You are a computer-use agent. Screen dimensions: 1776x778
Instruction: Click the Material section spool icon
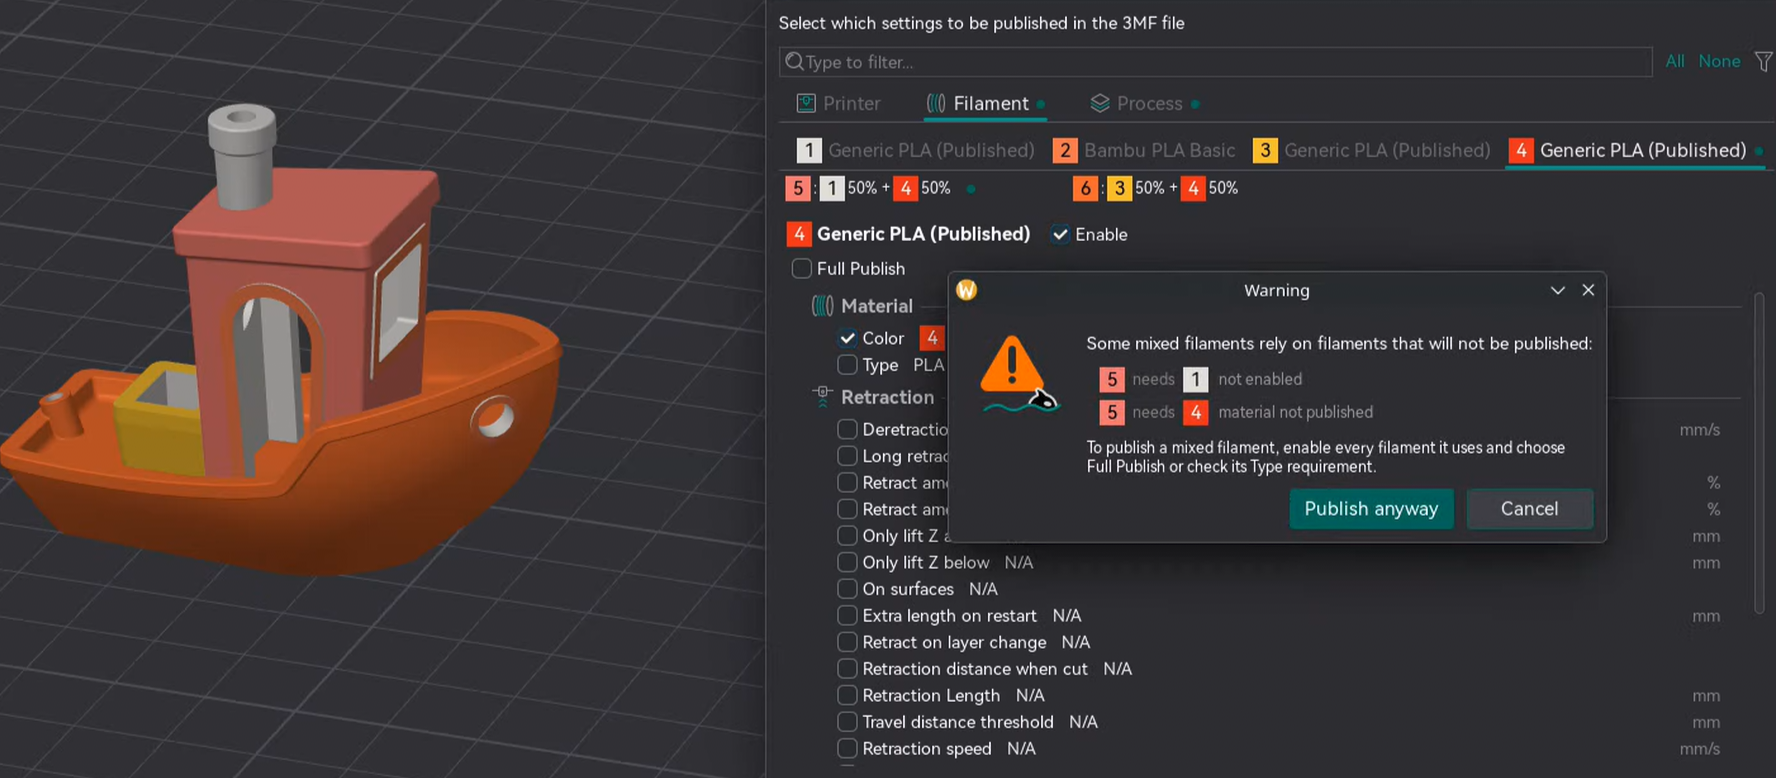[822, 306]
